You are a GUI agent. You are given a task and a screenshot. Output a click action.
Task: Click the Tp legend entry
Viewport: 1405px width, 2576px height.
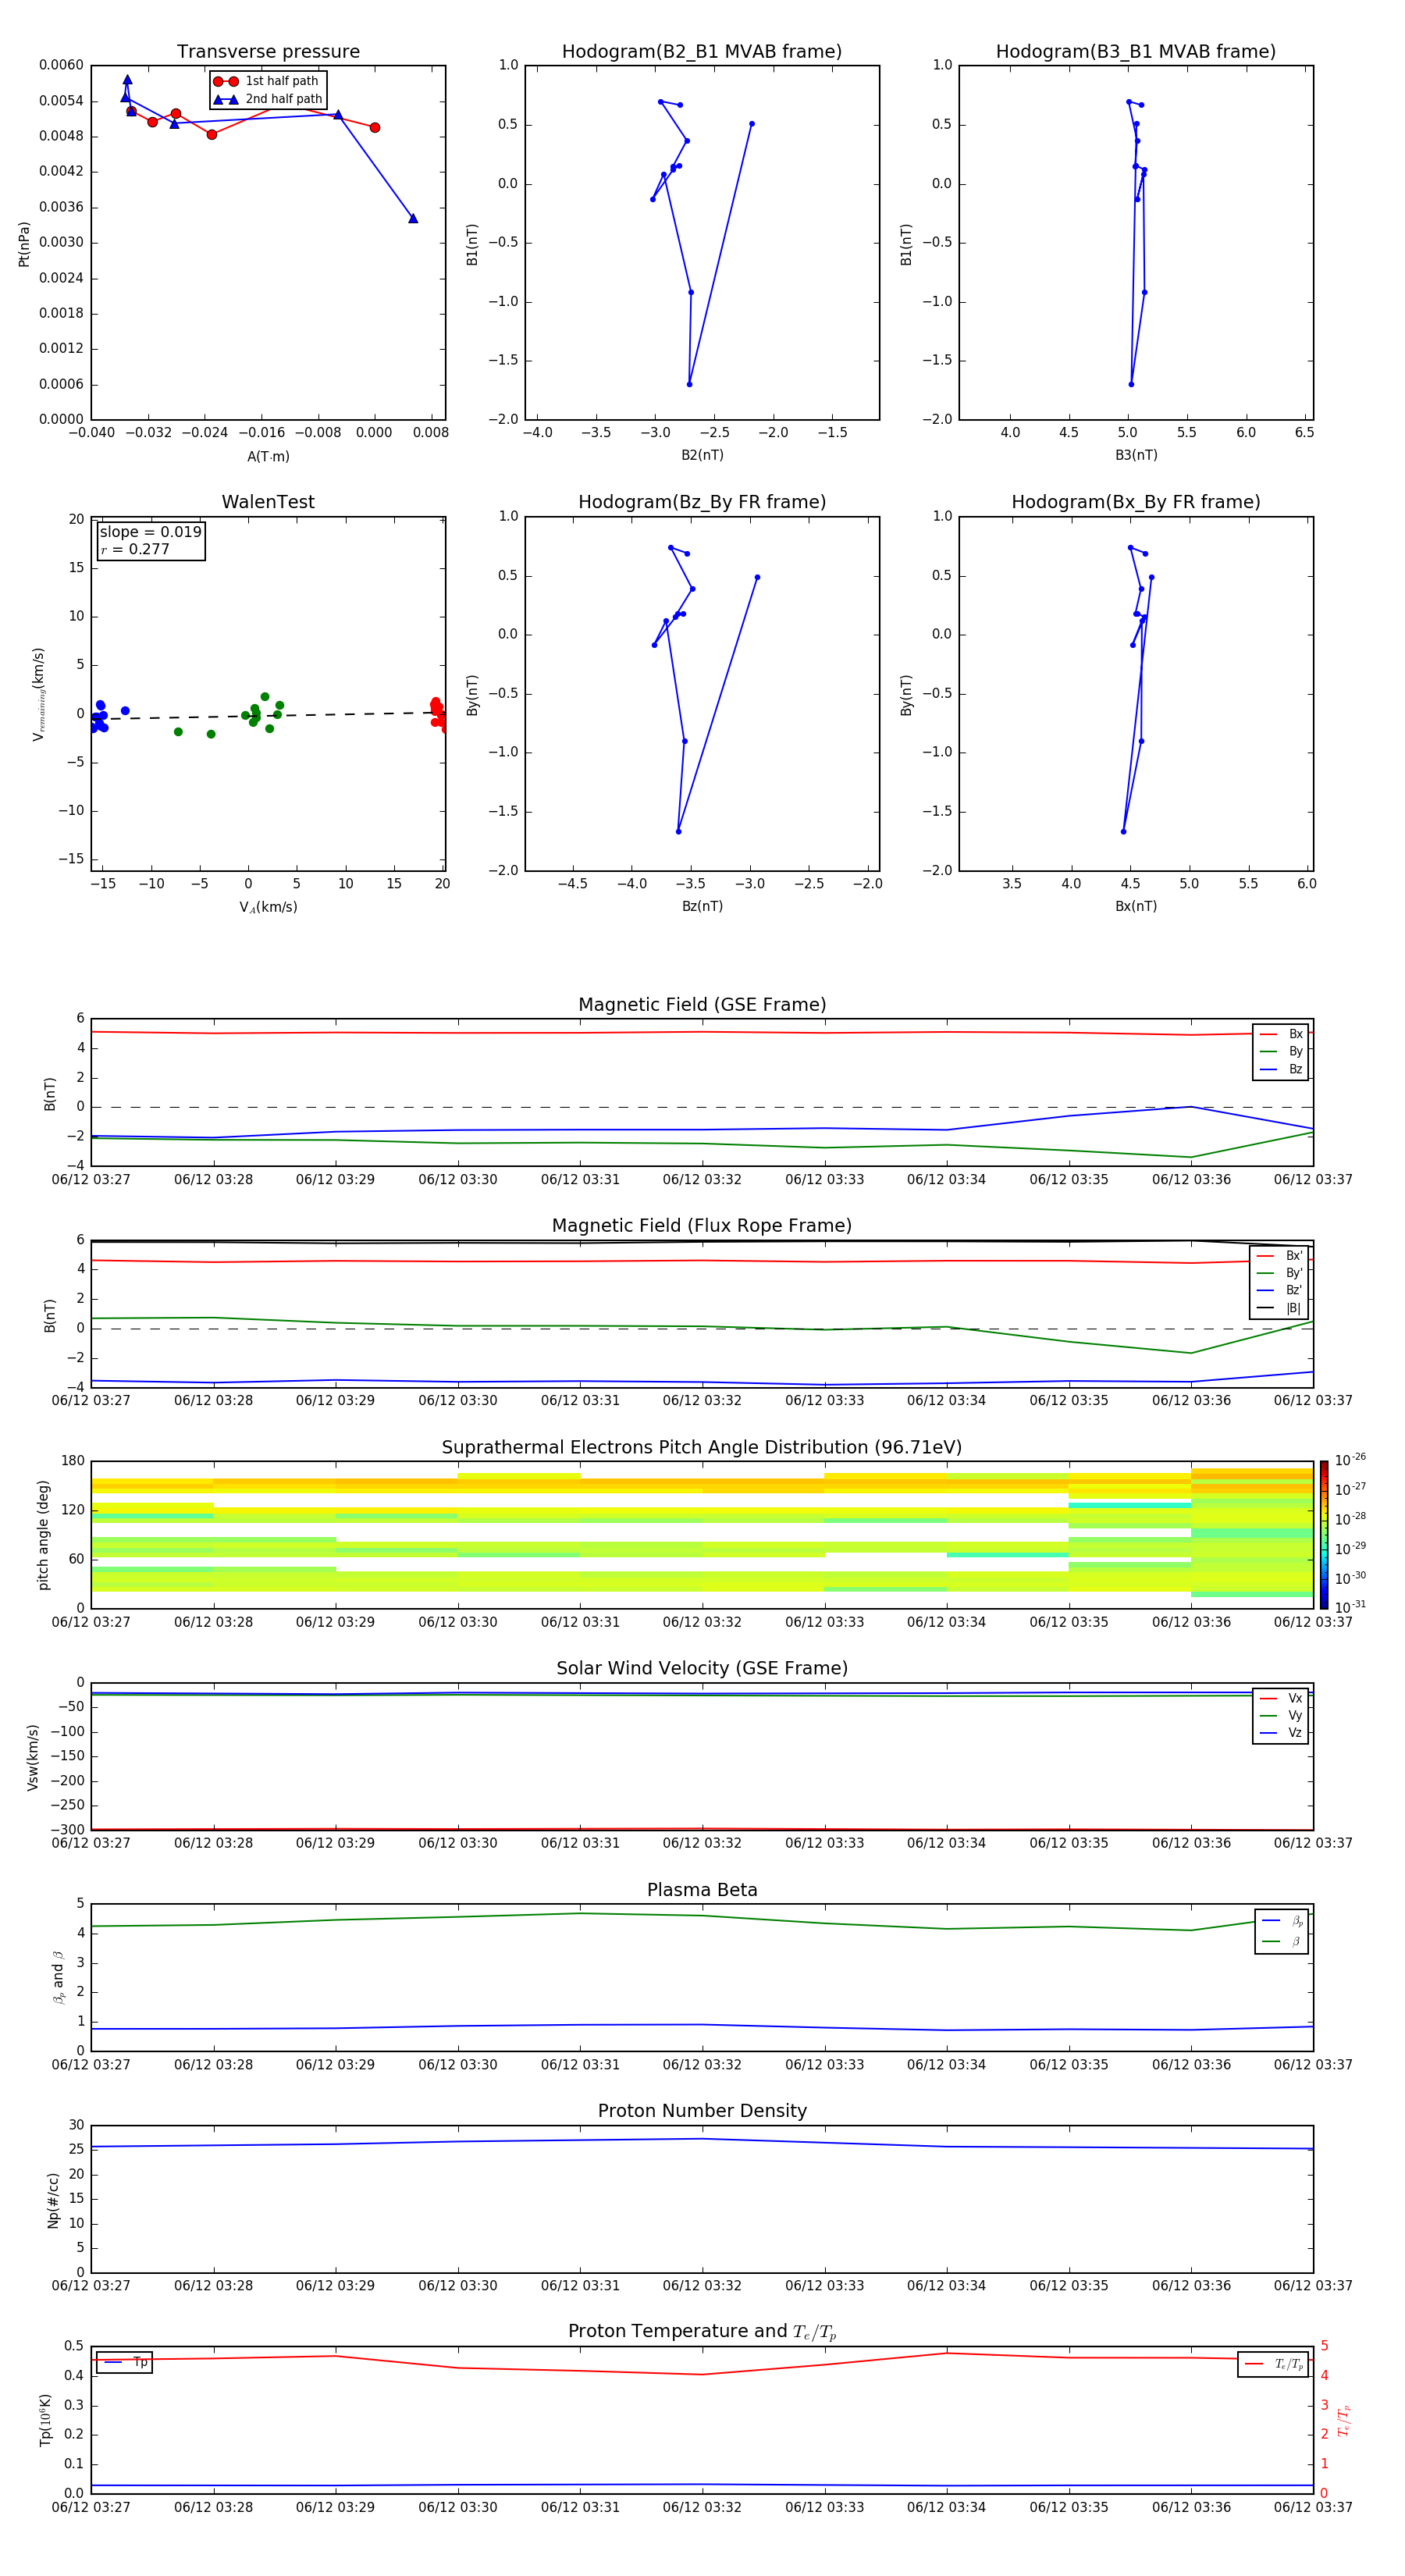coord(124,2362)
